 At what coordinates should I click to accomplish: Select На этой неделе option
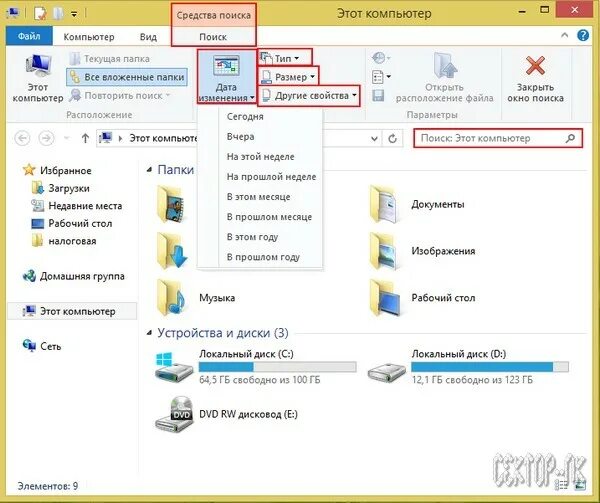[260, 157]
